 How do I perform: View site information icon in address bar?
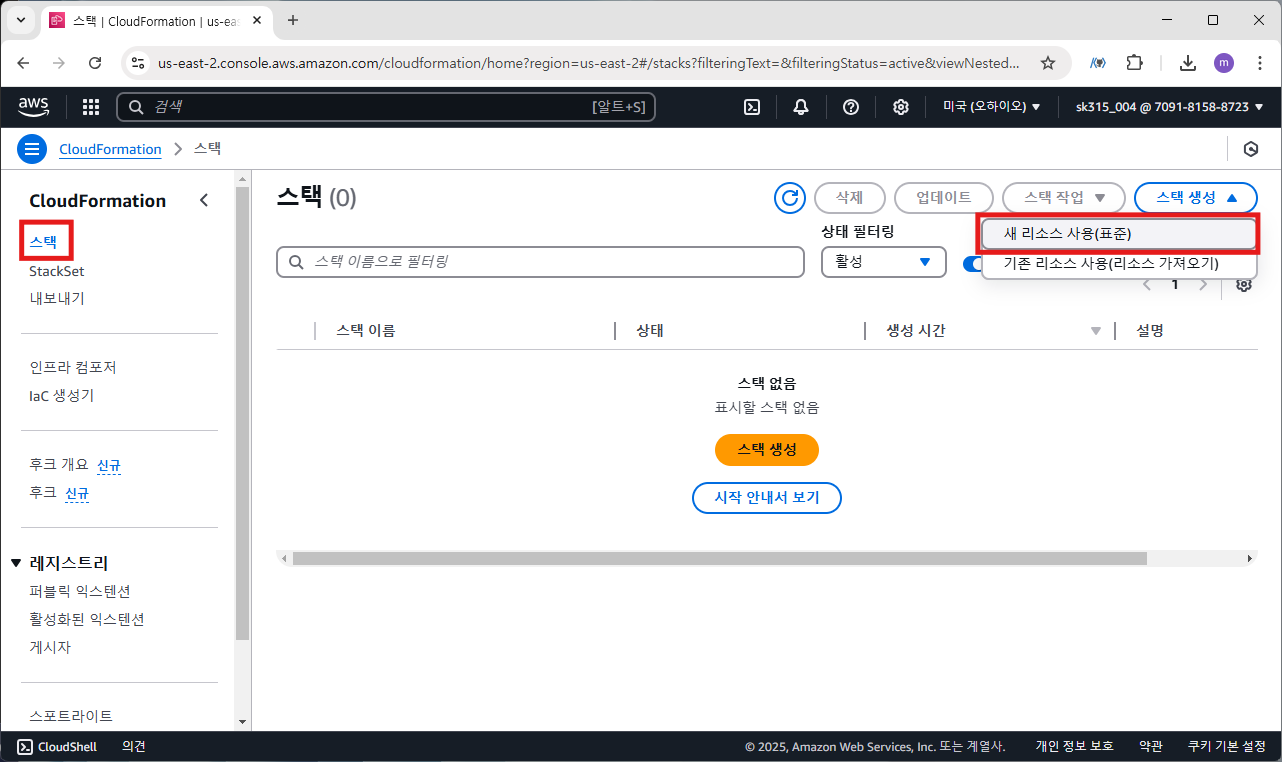pyautogui.click(x=138, y=63)
